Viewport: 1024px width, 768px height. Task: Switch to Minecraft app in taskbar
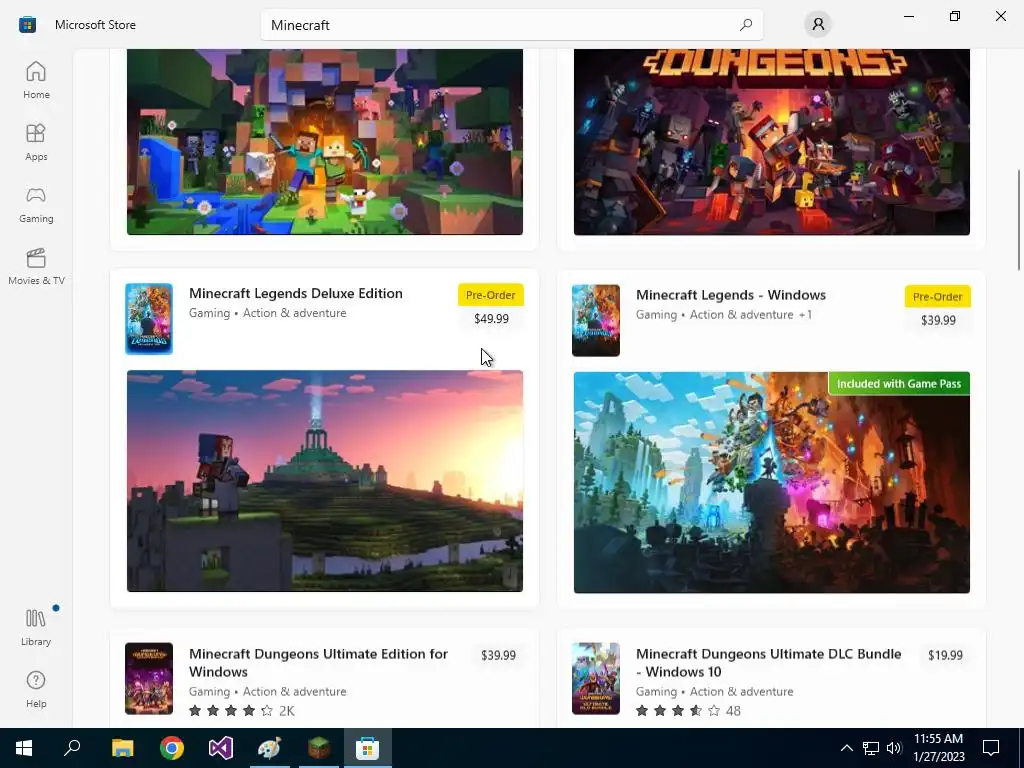click(x=319, y=748)
